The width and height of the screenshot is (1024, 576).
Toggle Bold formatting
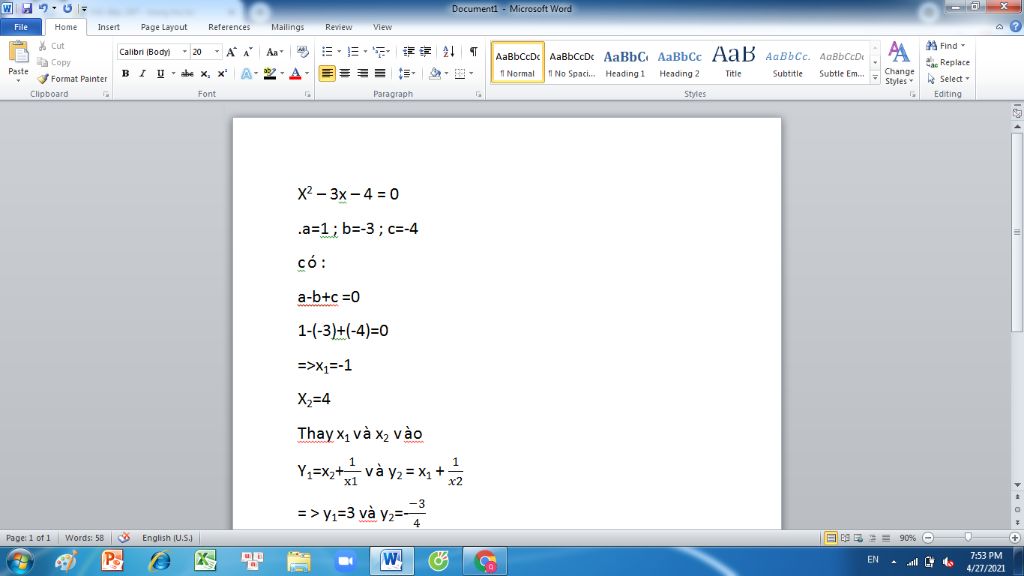(125, 74)
